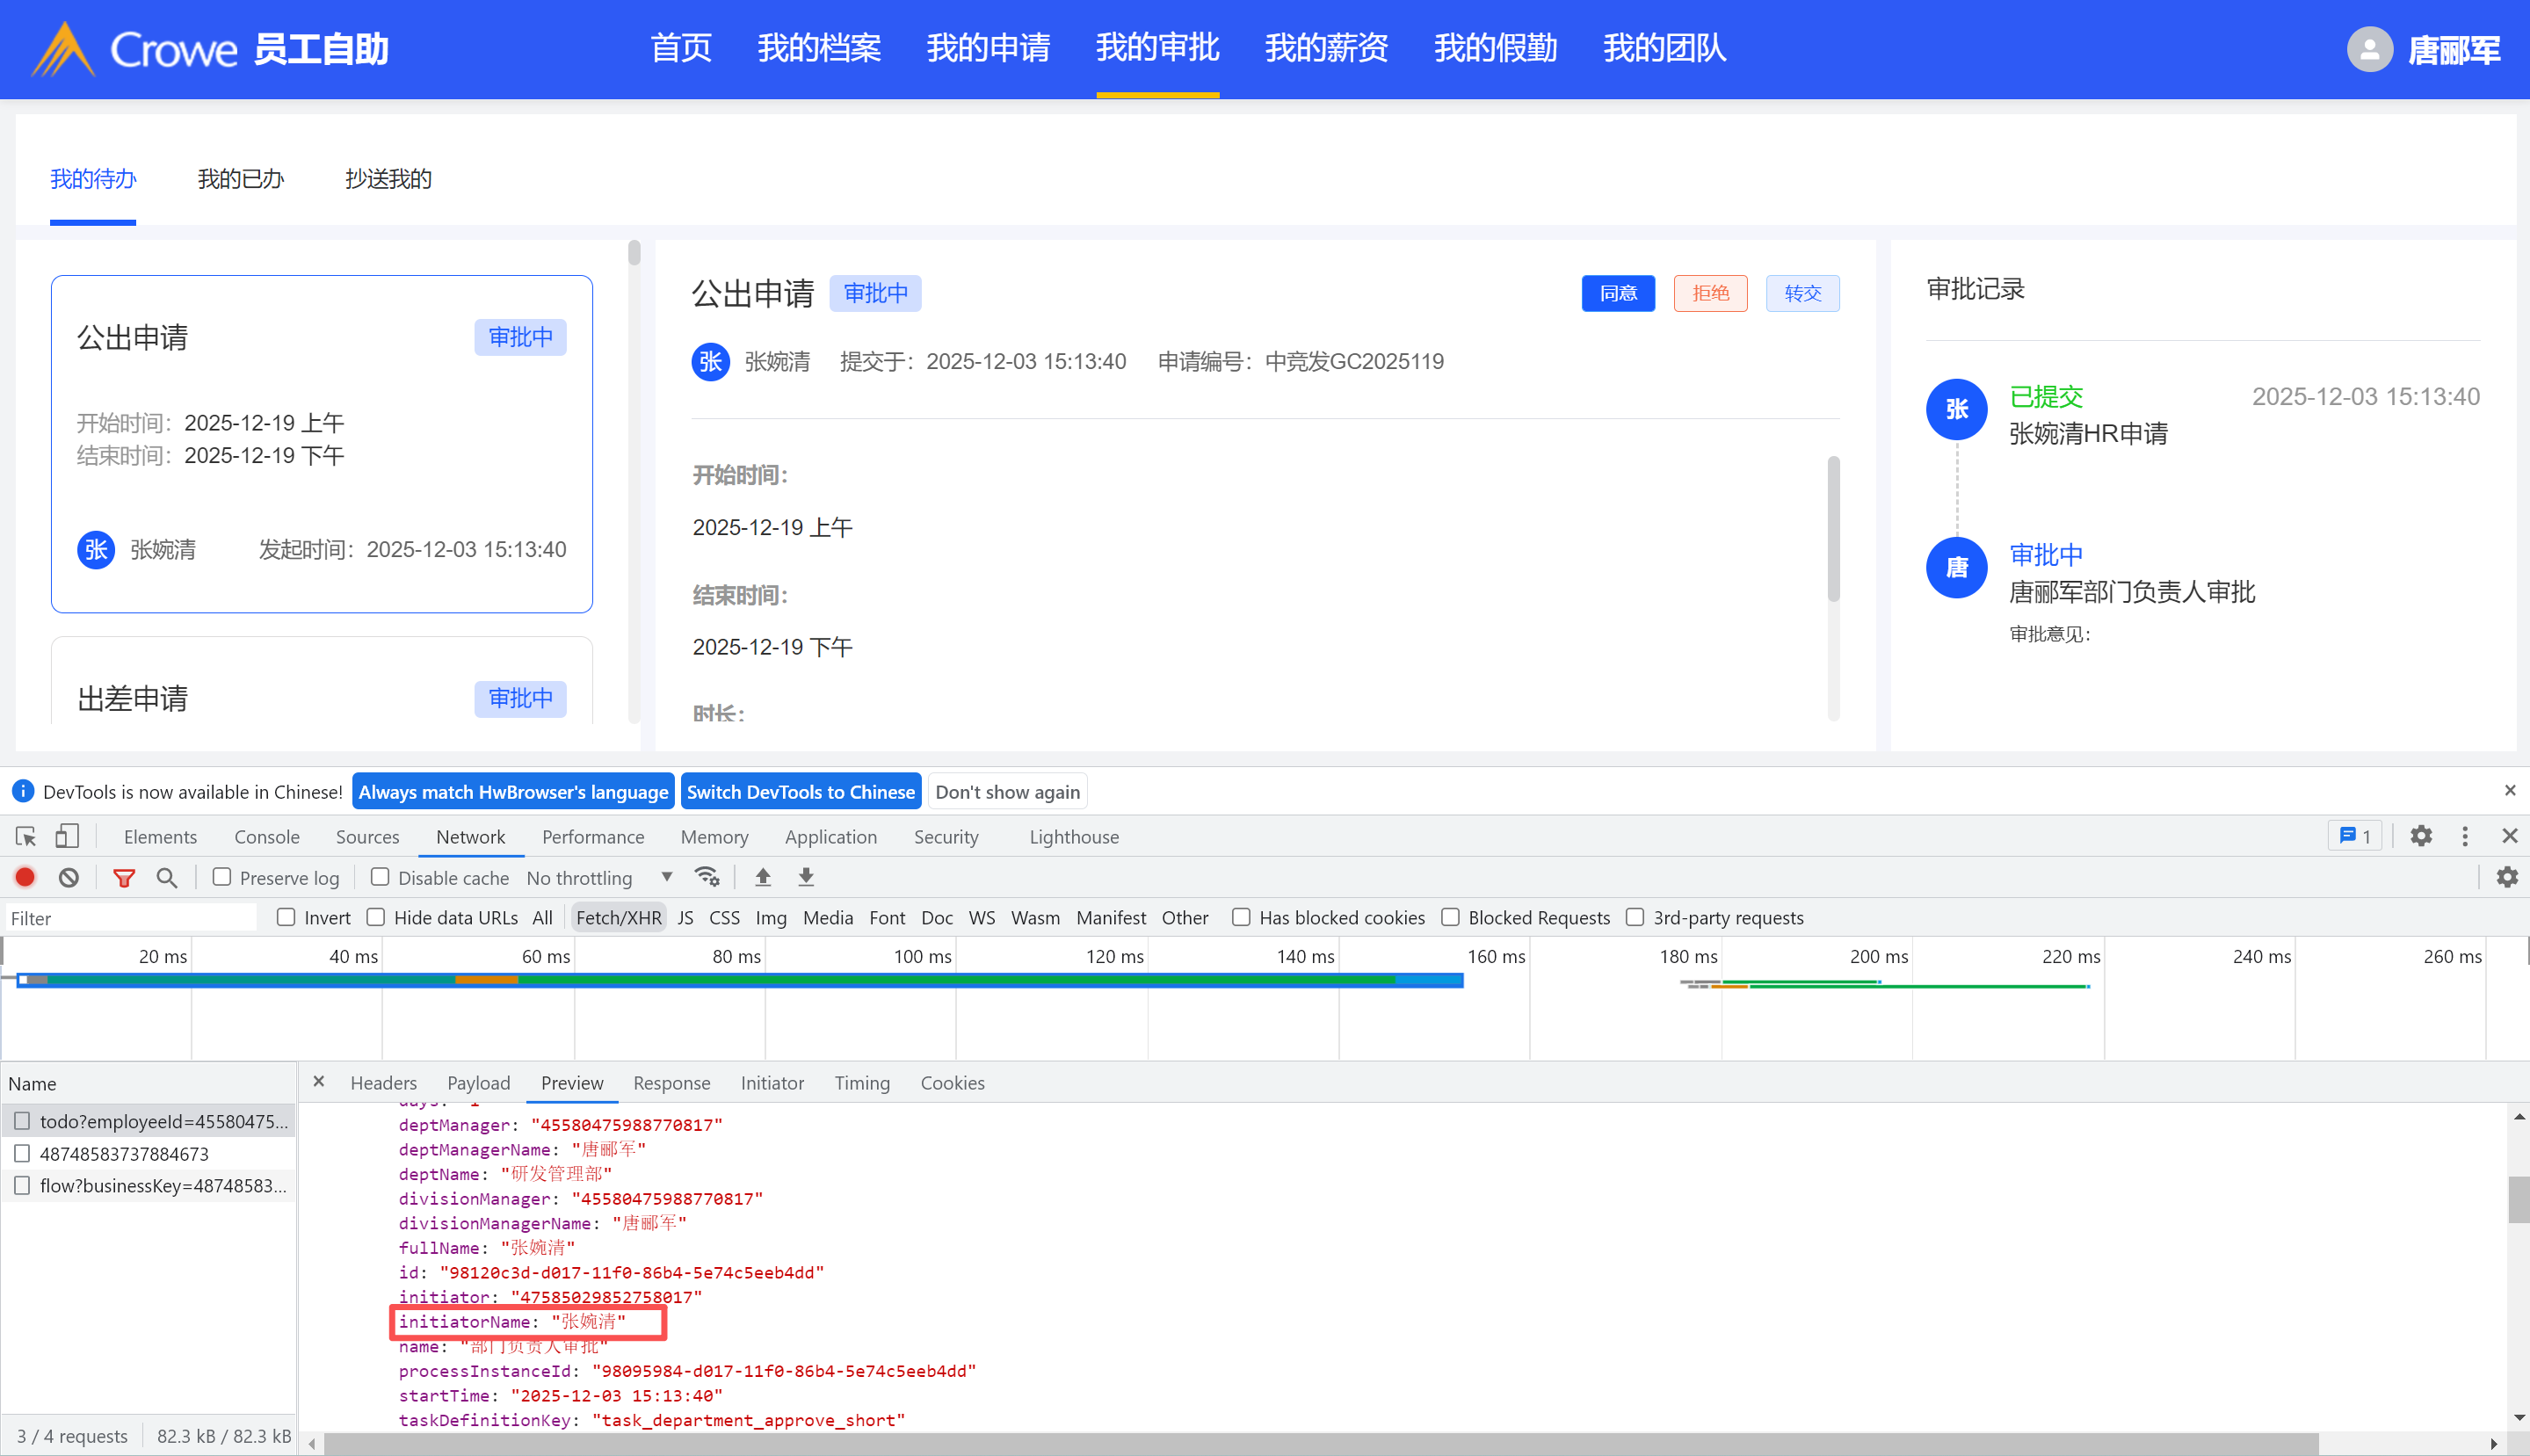Toggle the device toolbar icon

point(67,836)
